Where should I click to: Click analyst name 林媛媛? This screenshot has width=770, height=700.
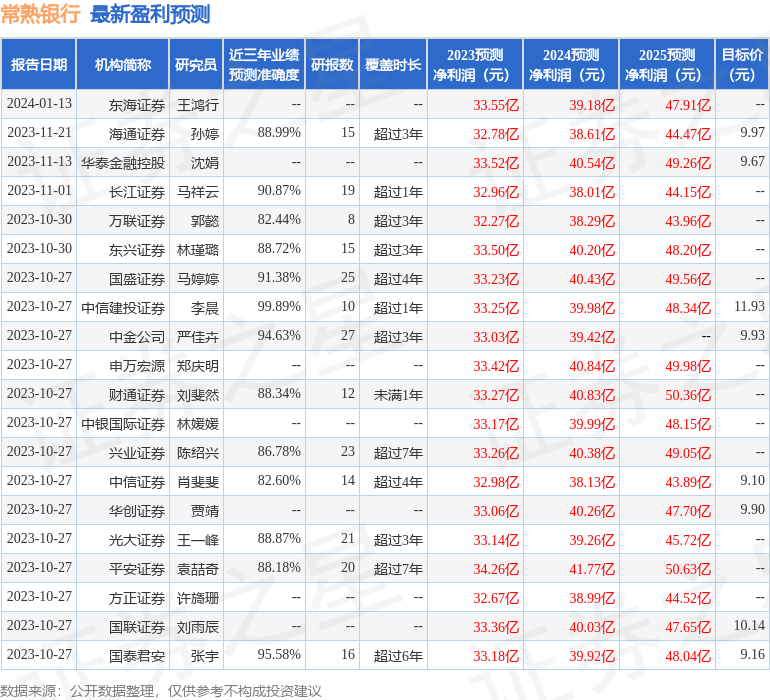(197, 423)
